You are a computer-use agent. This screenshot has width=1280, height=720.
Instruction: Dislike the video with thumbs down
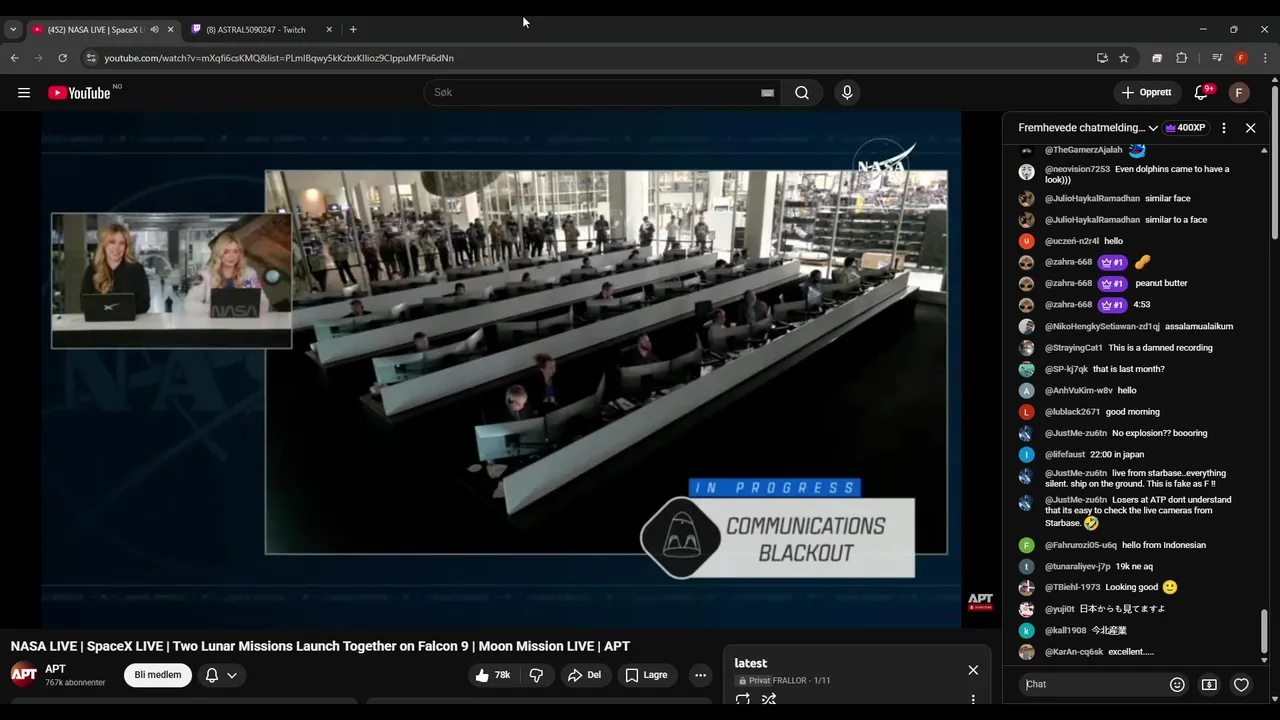pyautogui.click(x=536, y=675)
